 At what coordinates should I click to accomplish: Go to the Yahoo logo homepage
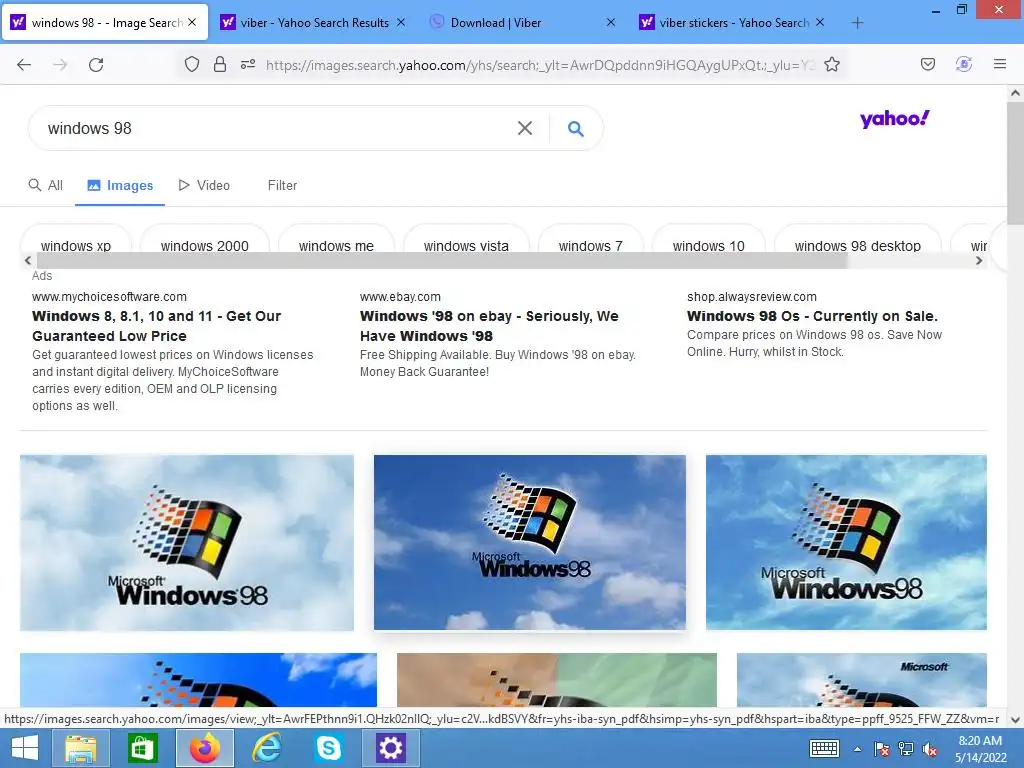(x=894, y=119)
